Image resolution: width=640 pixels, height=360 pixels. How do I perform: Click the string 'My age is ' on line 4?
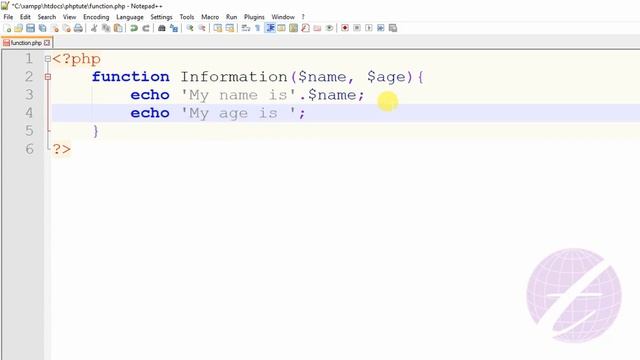pos(238,113)
